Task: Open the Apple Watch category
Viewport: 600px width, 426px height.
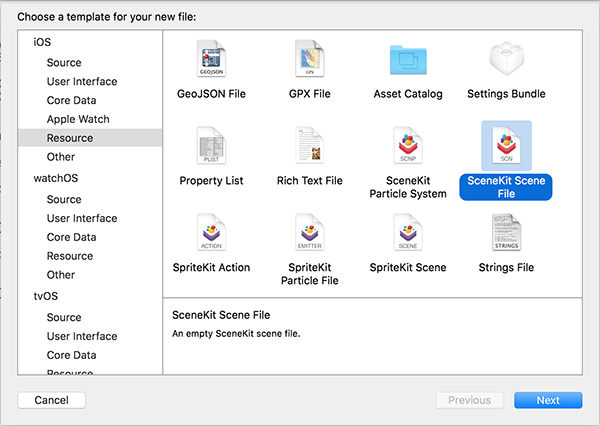Action: click(78, 119)
